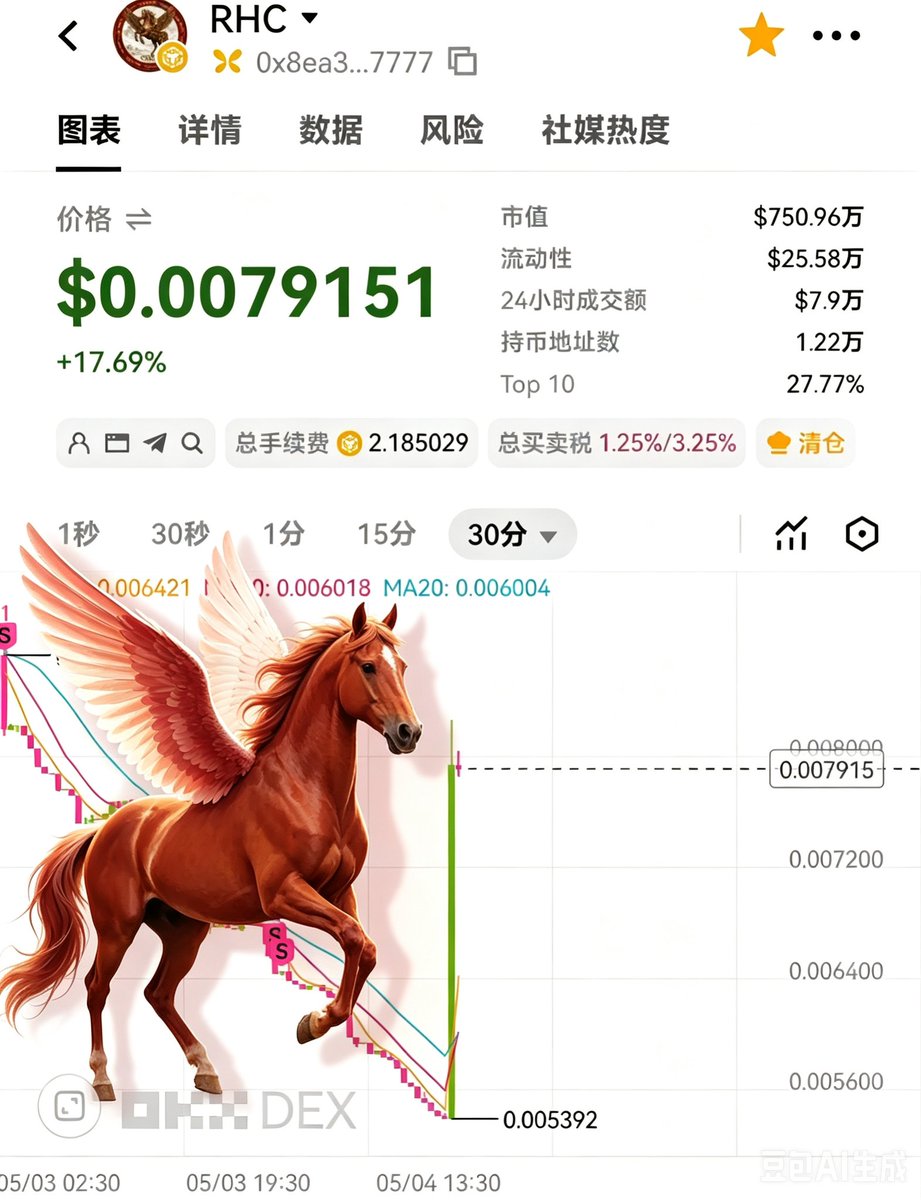Select the 30秒 interval
Image resolution: width=921 pixels, height=1200 pixels.
pyautogui.click(x=181, y=535)
